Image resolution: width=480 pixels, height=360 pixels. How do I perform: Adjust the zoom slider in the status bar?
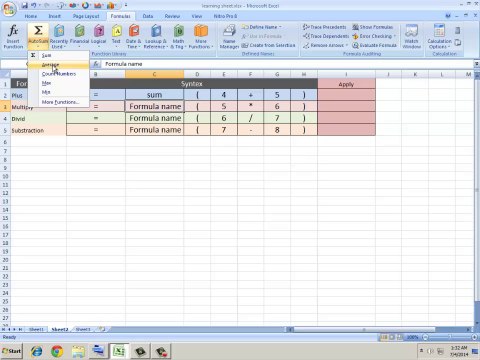449,337
